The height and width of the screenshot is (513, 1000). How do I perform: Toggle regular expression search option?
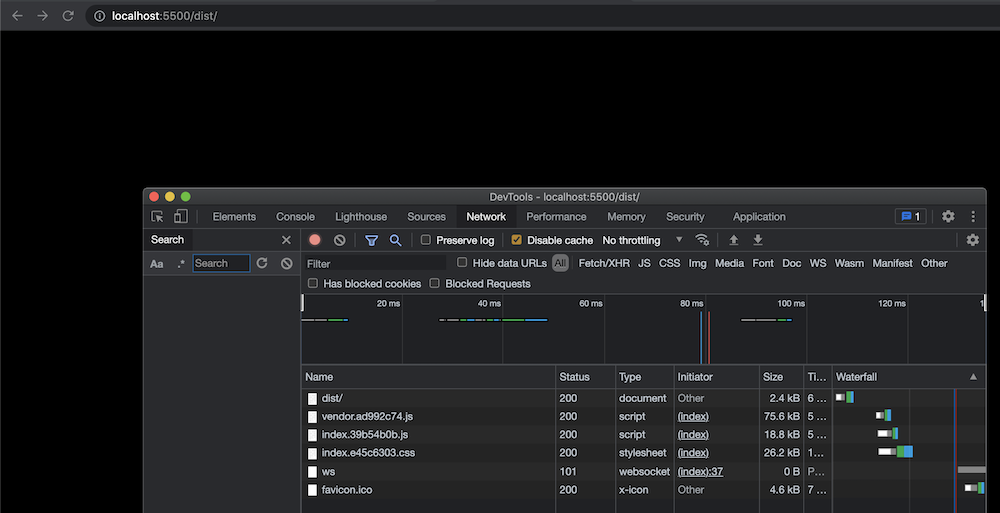coord(181,264)
